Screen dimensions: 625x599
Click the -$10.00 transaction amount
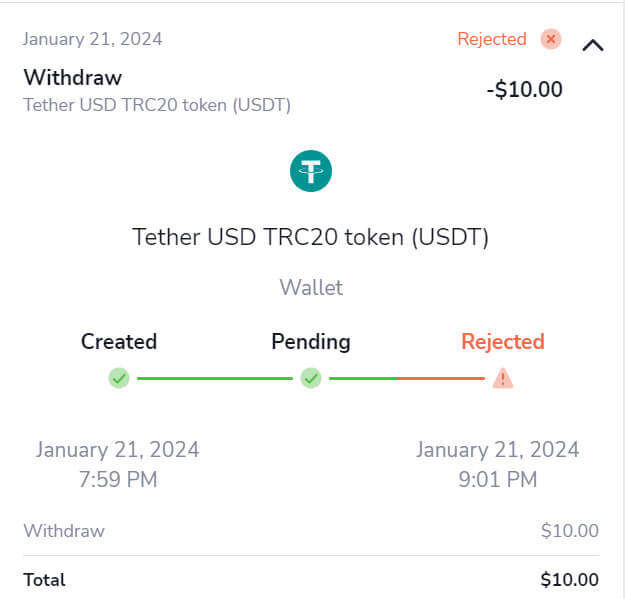click(524, 89)
